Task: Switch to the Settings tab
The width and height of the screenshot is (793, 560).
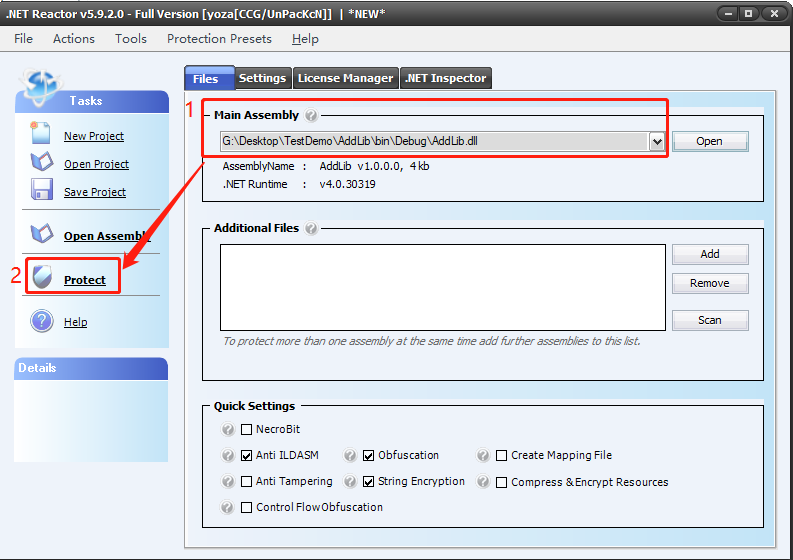Action: click(263, 78)
